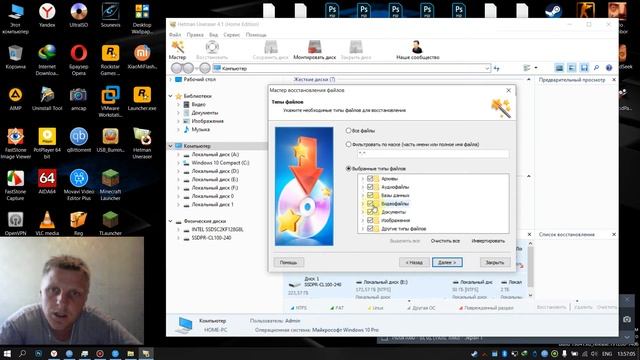Click the search magnifier icon in Hetman toolbar
Screen dimensions: 640x360
596,68
